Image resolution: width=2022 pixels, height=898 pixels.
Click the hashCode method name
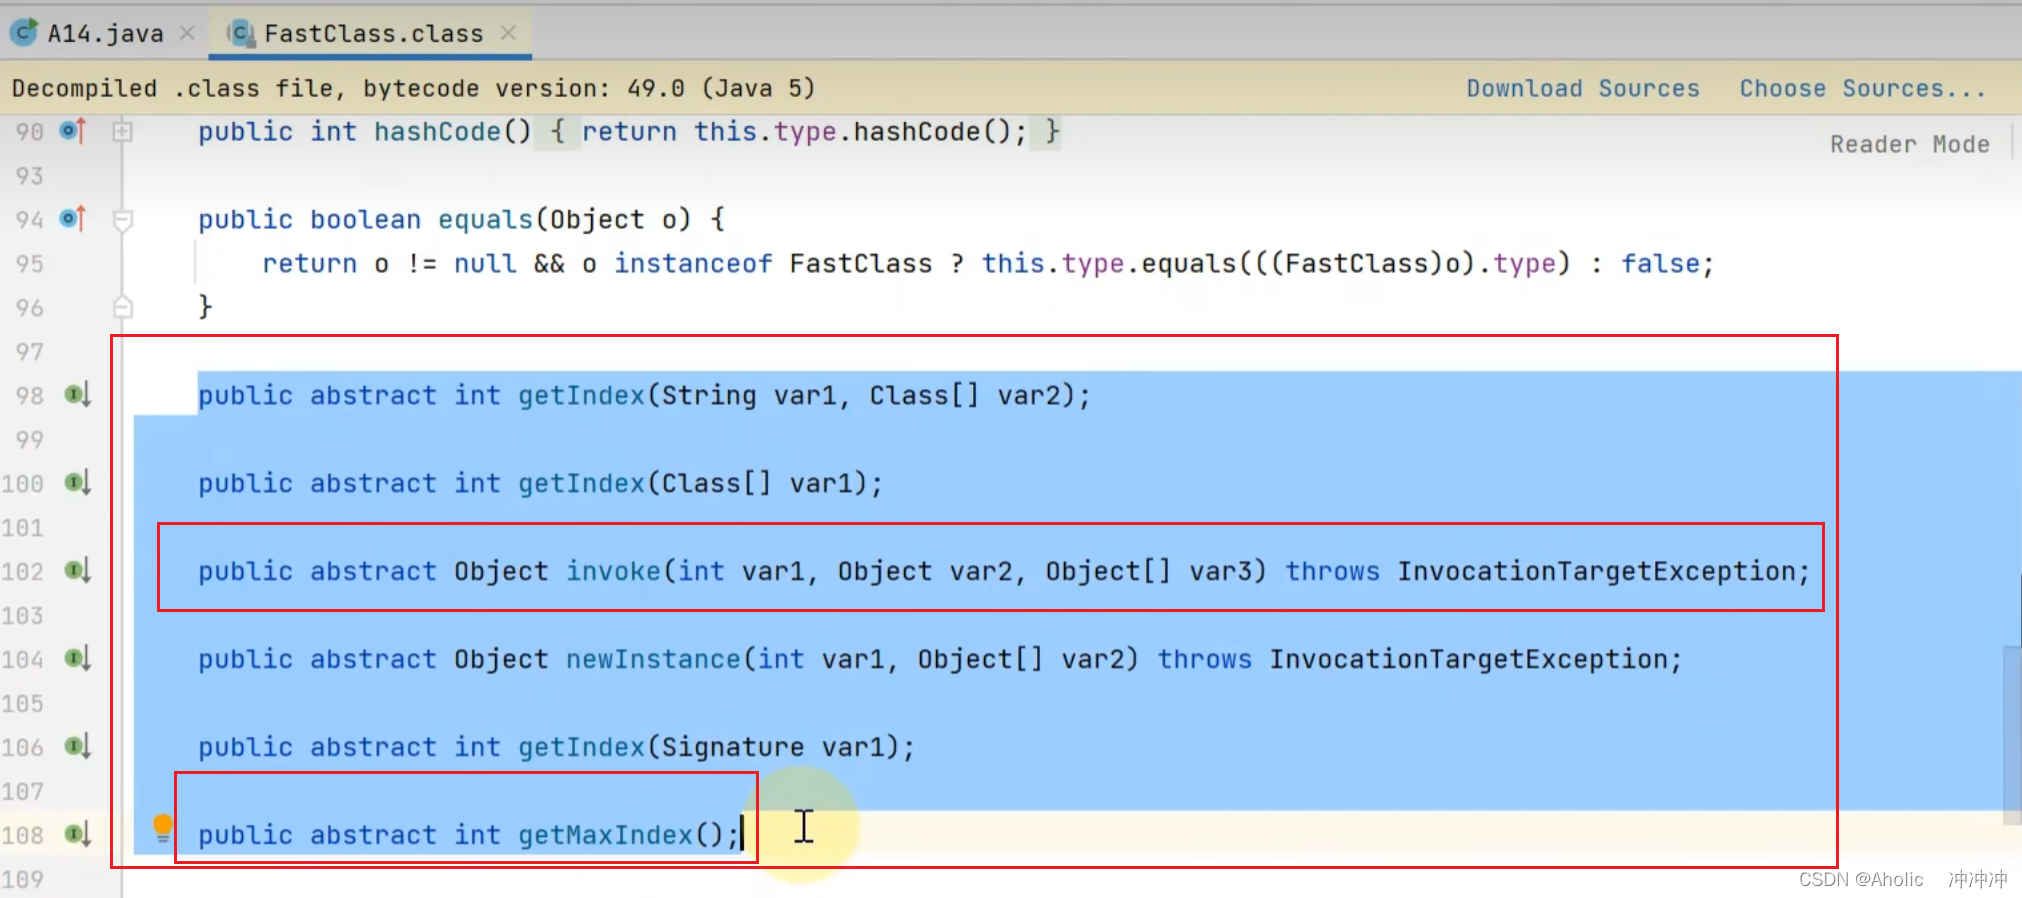click(437, 131)
